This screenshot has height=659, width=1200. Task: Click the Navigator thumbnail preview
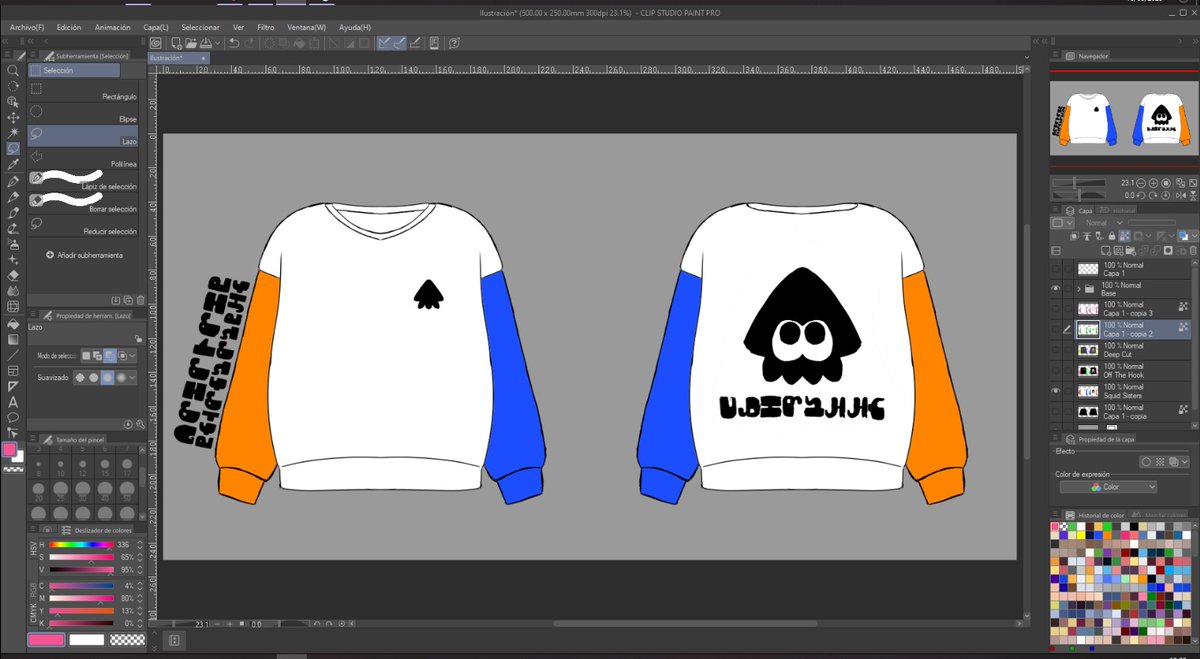pos(1122,118)
